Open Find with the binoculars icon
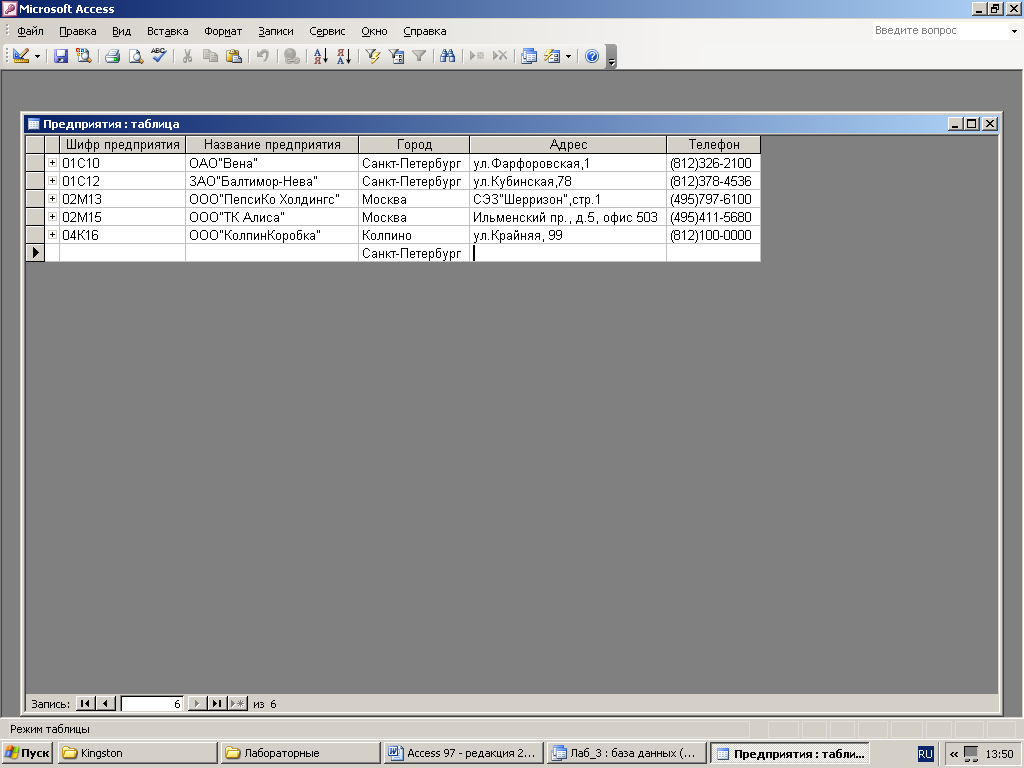Screen dimensions: 1024x768 [x=447, y=56]
